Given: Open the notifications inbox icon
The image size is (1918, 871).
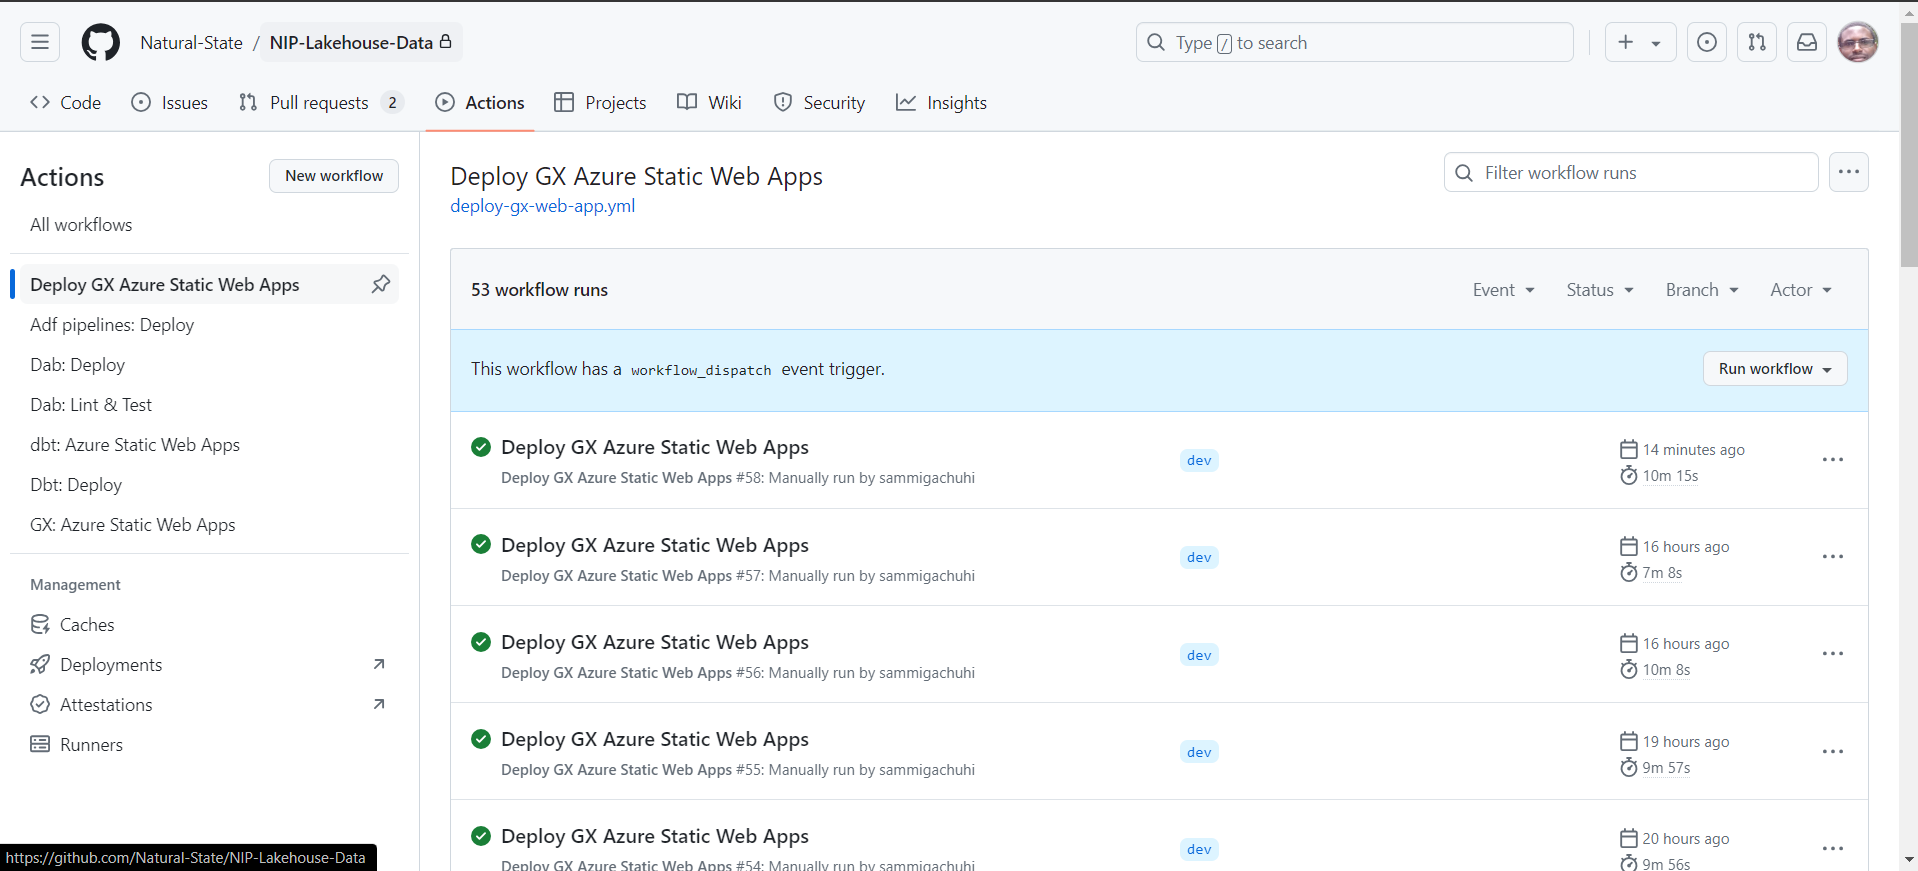Looking at the screenshot, I should pyautogui.click(x=1807, y=42).
